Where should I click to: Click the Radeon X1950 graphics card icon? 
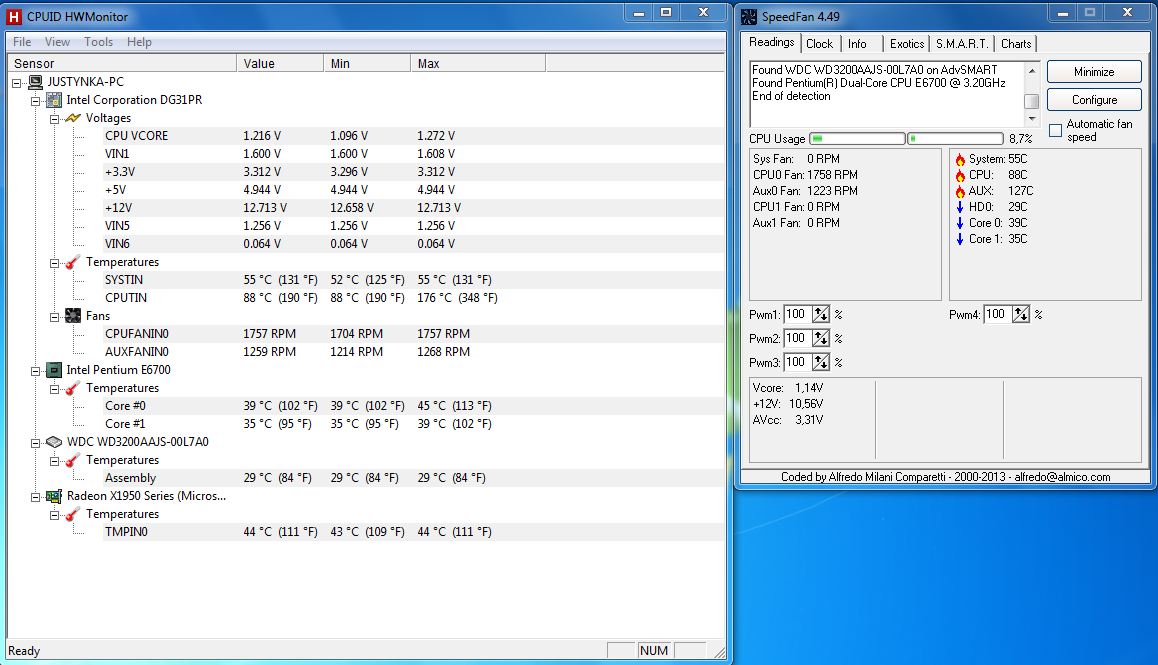click(54, 497)
